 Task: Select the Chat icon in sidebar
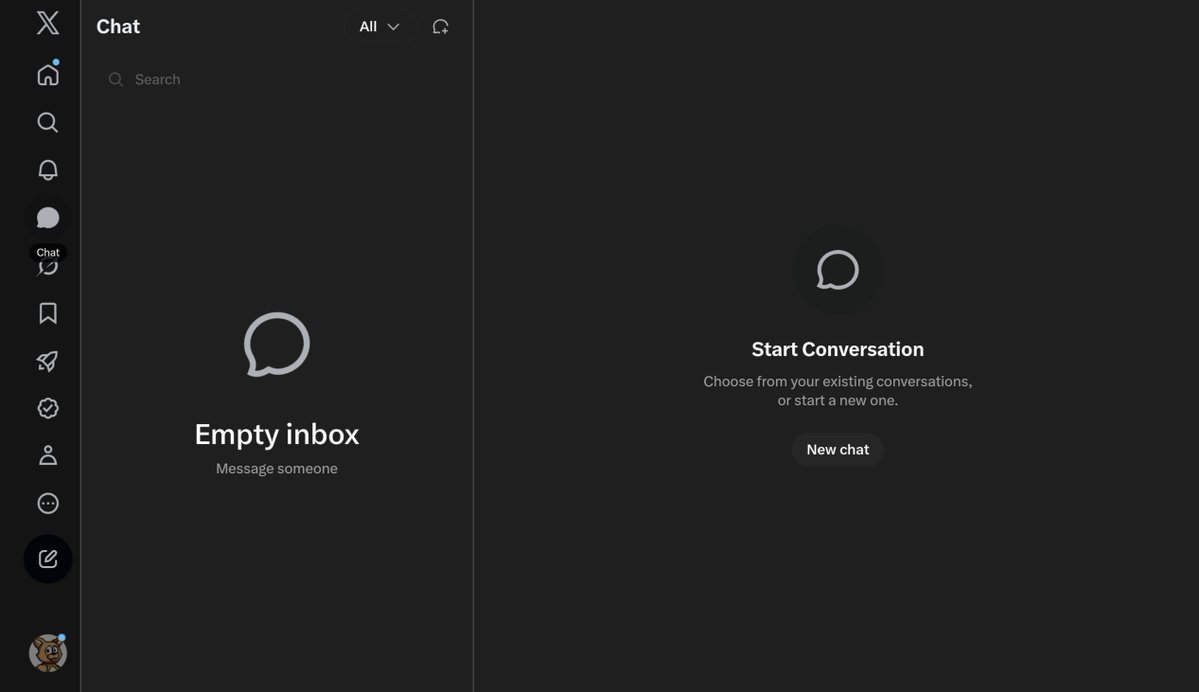click(47, 218)
